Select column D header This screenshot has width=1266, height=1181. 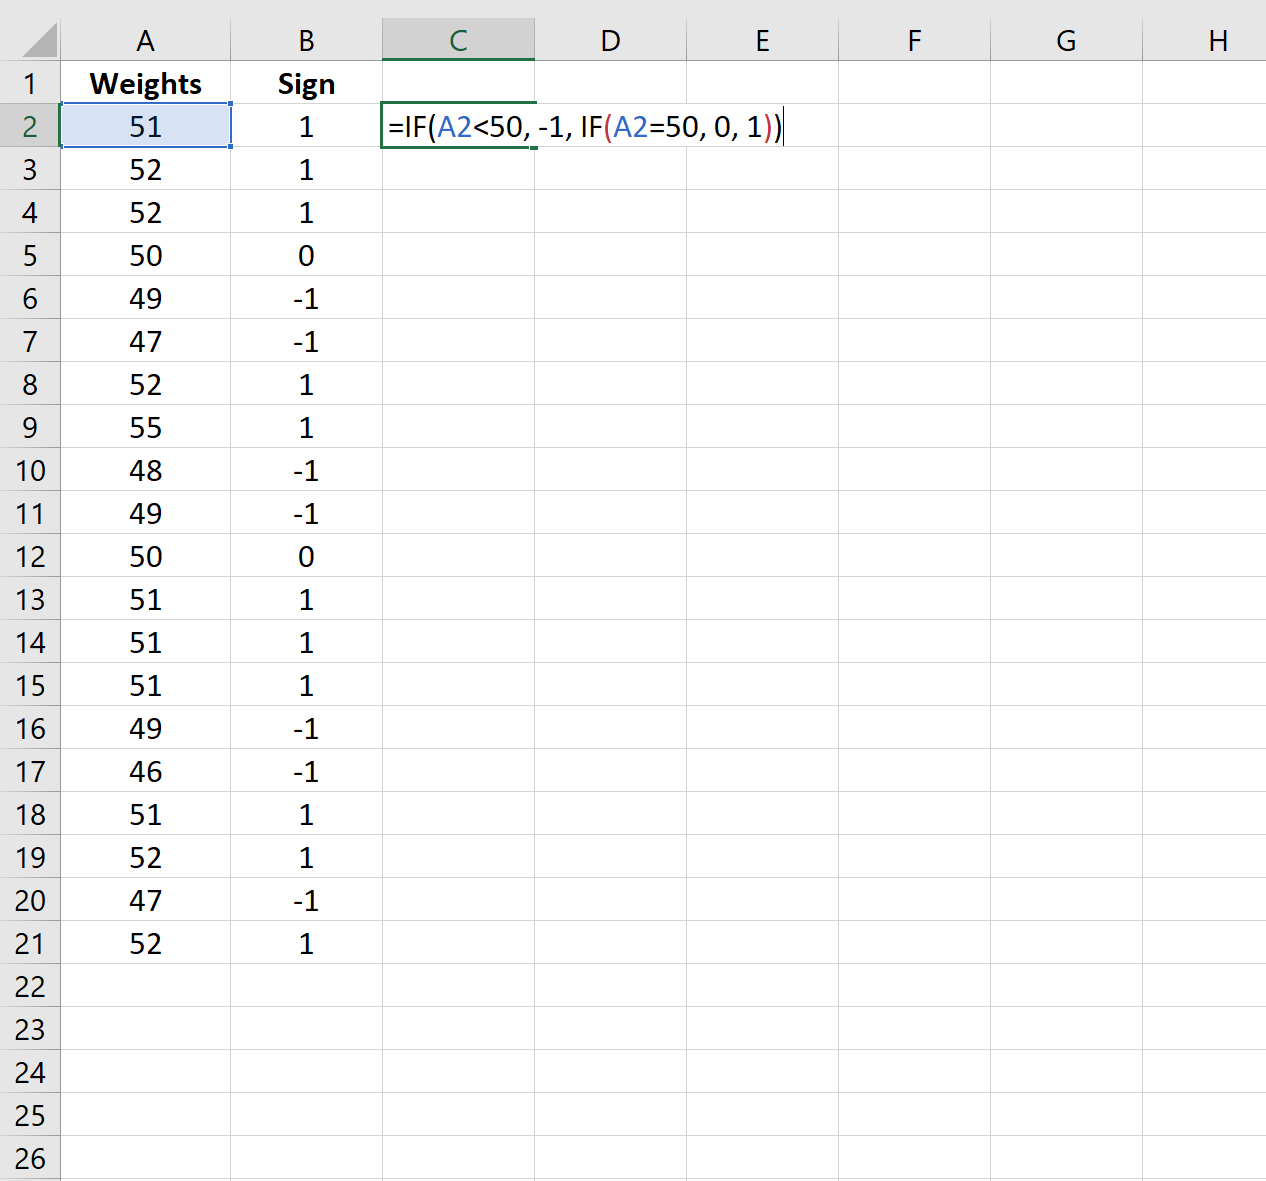(610, 40)
